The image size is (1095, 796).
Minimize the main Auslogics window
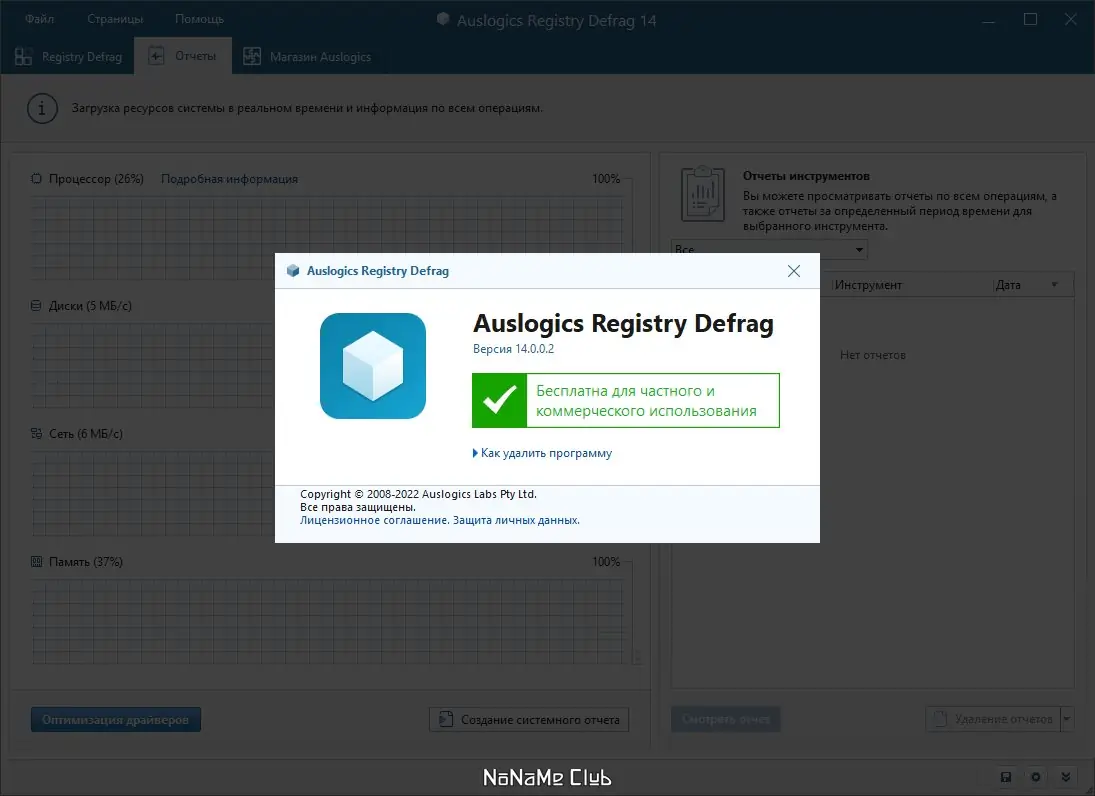(989, 20)
